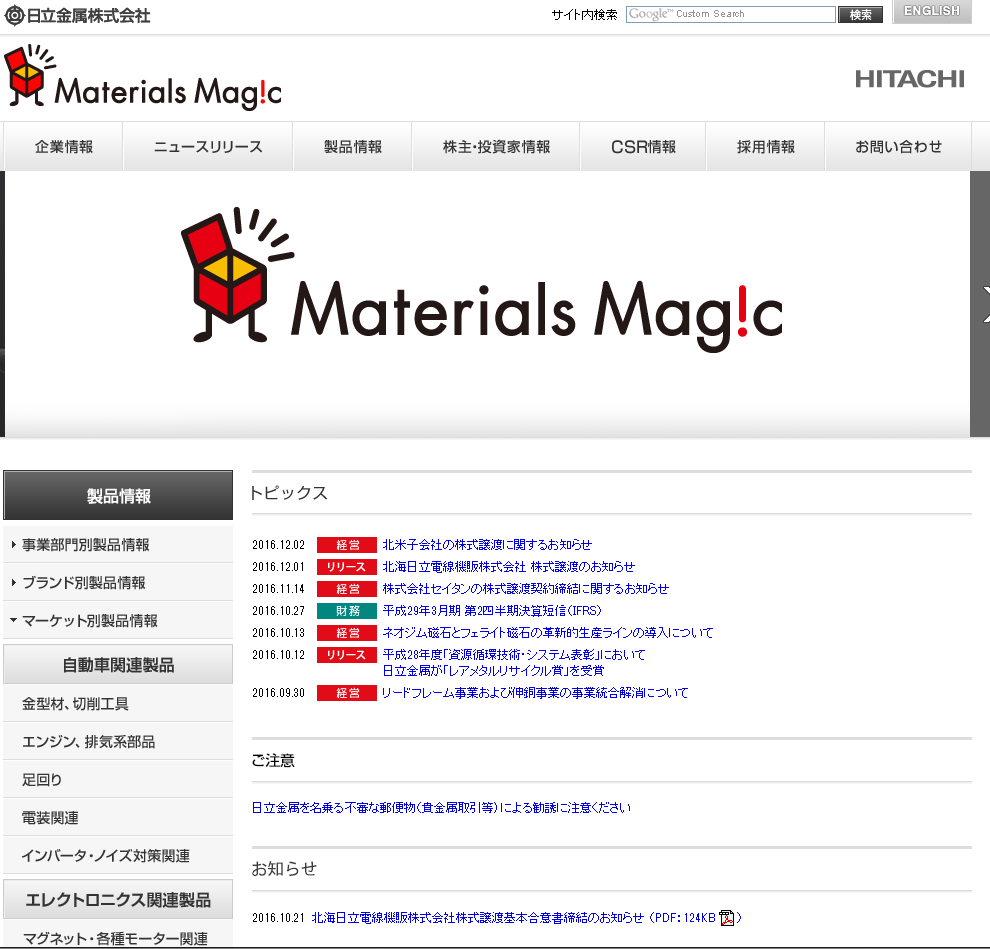Open the suspicious mail warning notice link
Viewport: 990px width, 949px height.
tap(441, 808)
